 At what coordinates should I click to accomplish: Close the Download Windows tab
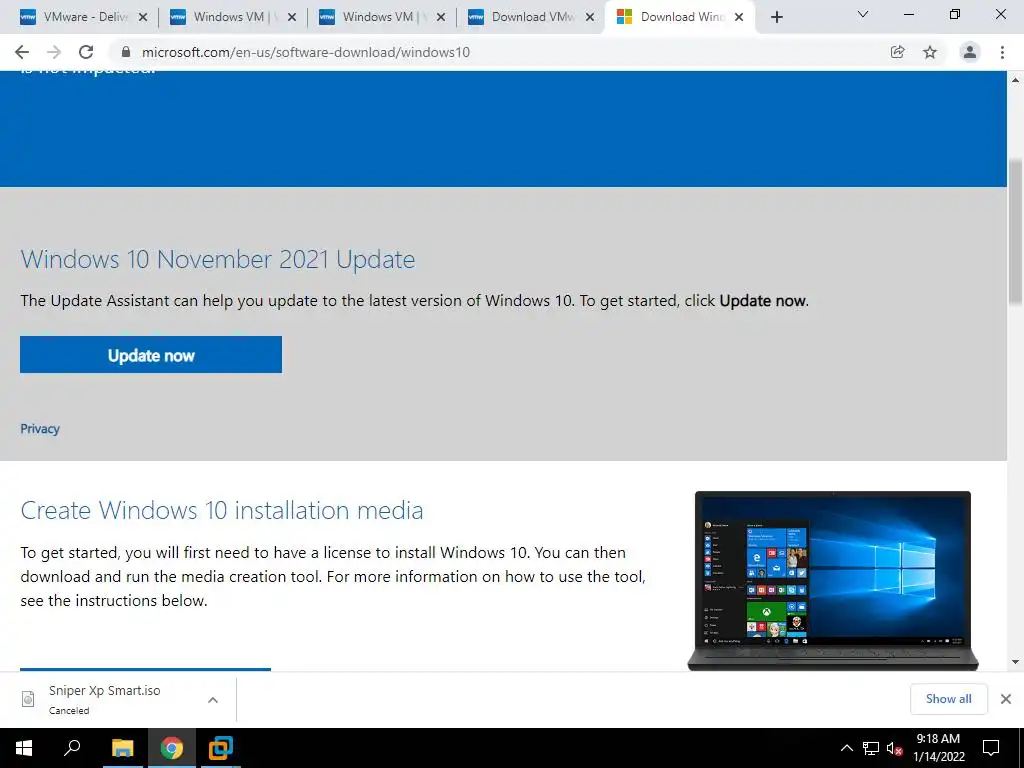[x=739, y=17]
